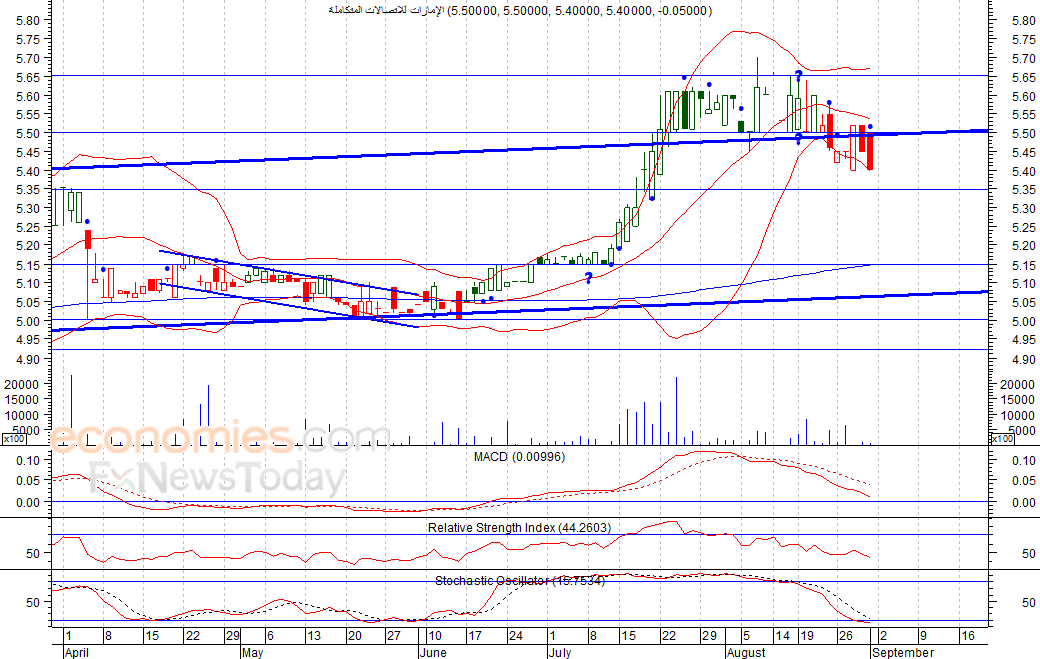Click the August month label

point(746,652)
